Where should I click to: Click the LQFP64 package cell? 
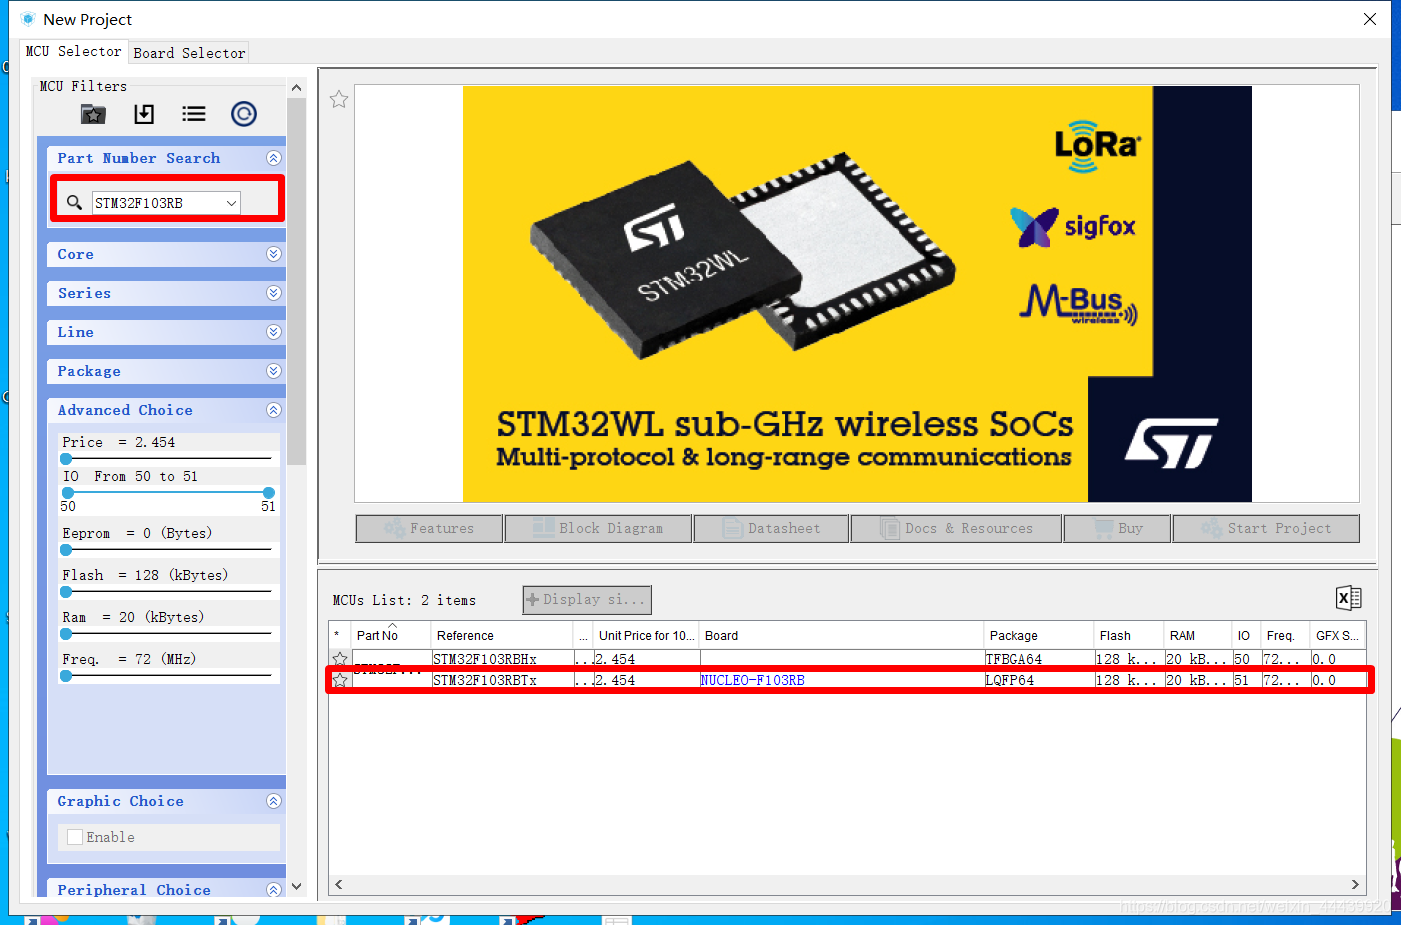pos(1039,680)
